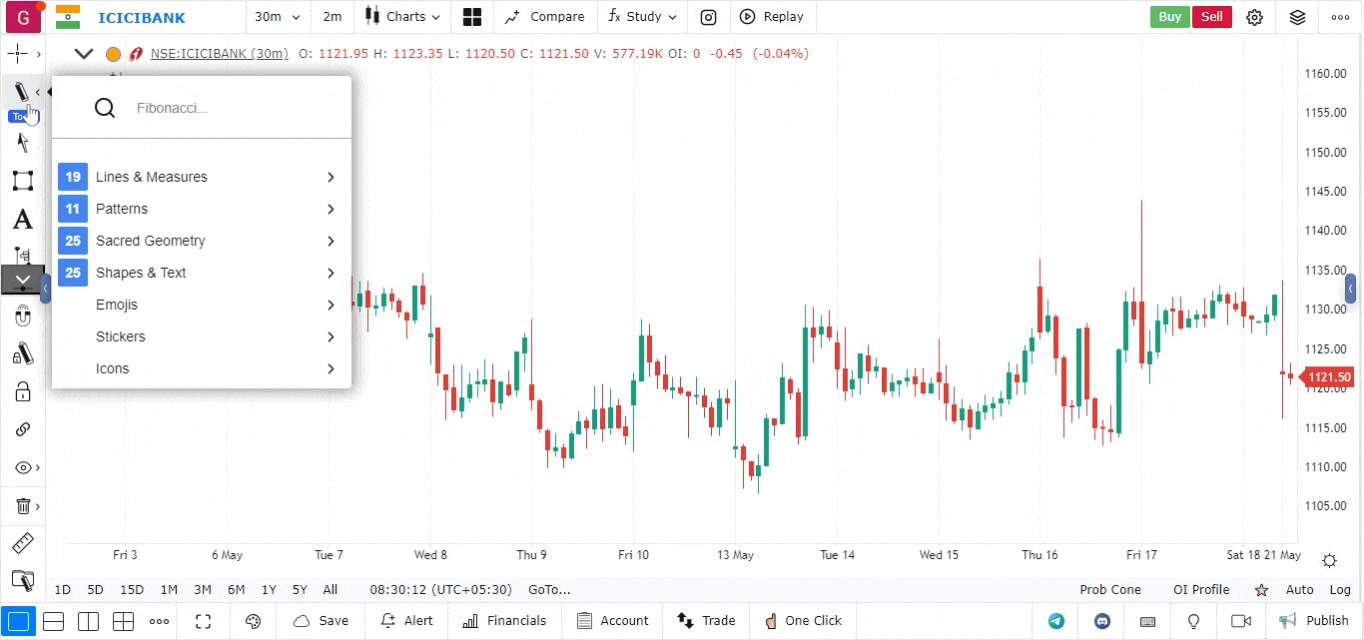This screenshot has height=640, width=1364.
Task: Expand the Charts type dropdown
Action: pyautogui.click(x=402, y=17)
